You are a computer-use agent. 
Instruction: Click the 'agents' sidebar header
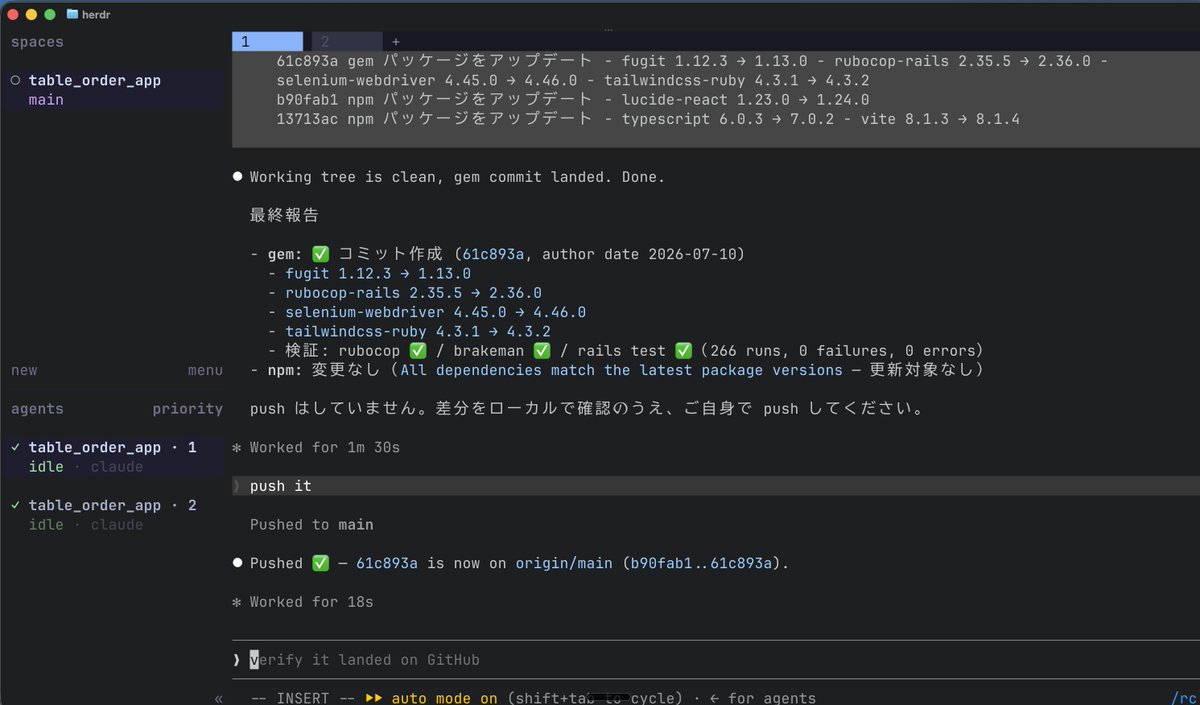click(37, 408)
